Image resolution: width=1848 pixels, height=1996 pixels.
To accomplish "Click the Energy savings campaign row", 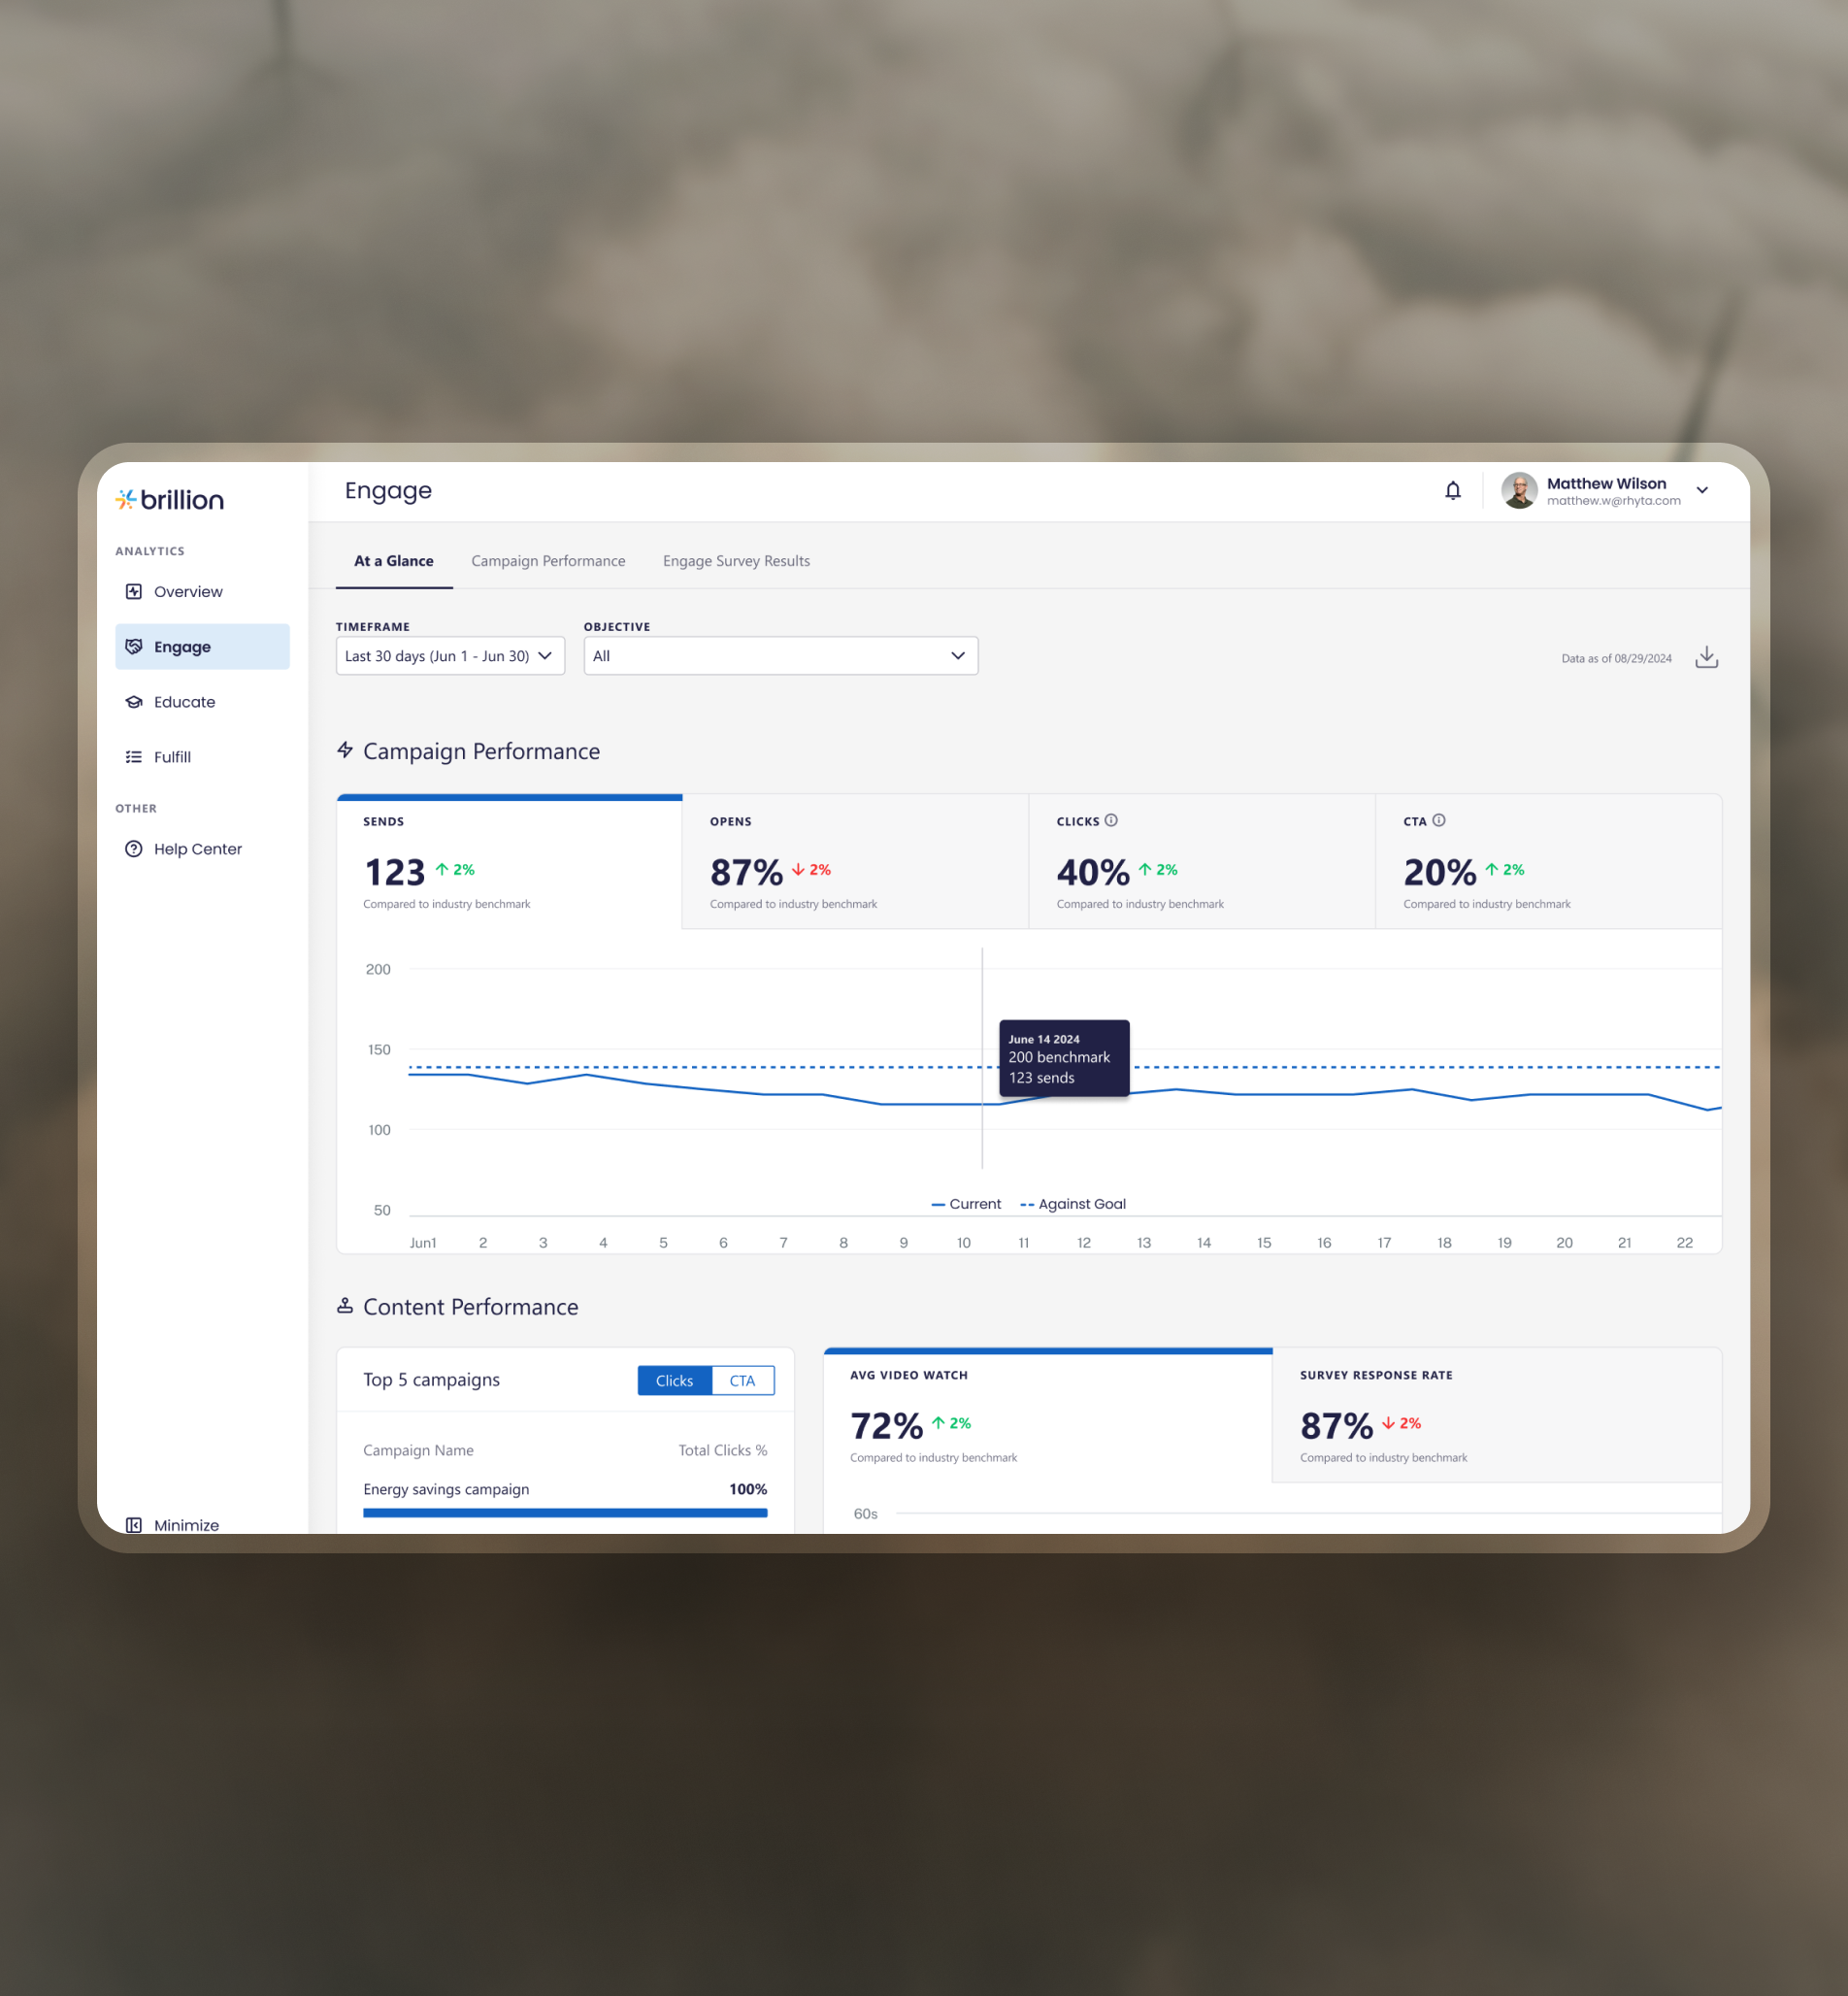I will 565,1499.
